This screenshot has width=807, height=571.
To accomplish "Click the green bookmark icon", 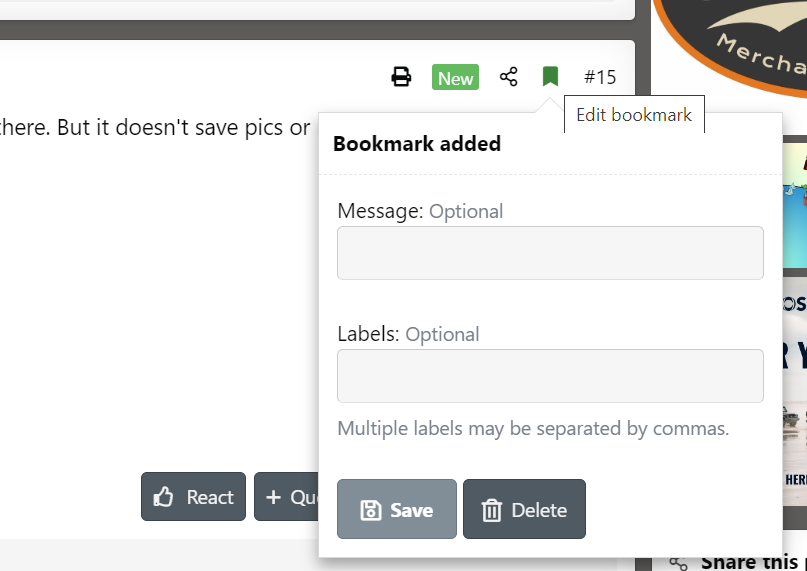I will (x=550, y=77).
